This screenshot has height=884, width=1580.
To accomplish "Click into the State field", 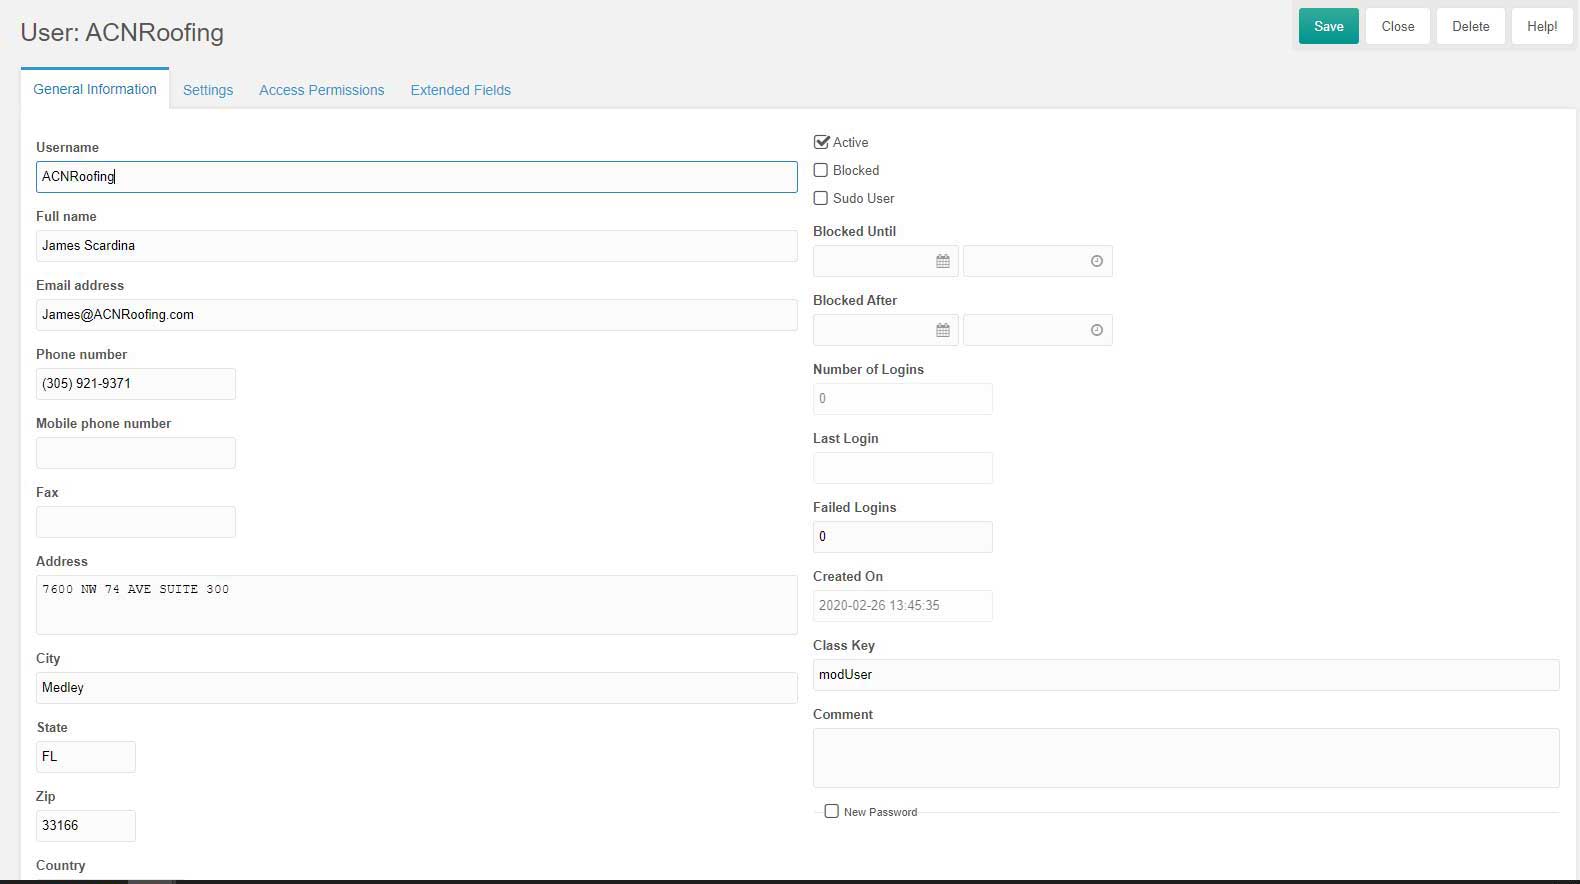I will 86,757.
